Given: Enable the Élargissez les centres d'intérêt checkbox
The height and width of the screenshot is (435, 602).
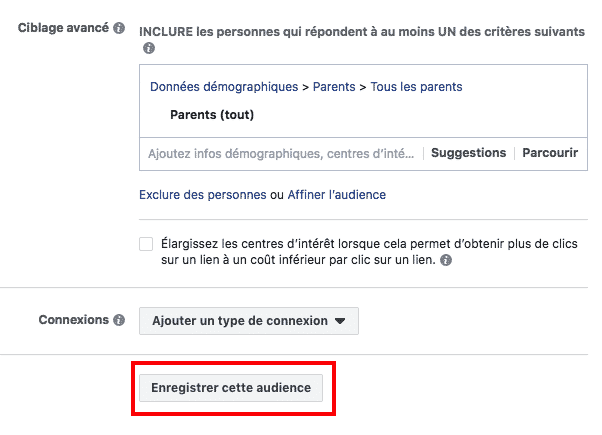Looking at the screenshot, I should coord(147,244).
